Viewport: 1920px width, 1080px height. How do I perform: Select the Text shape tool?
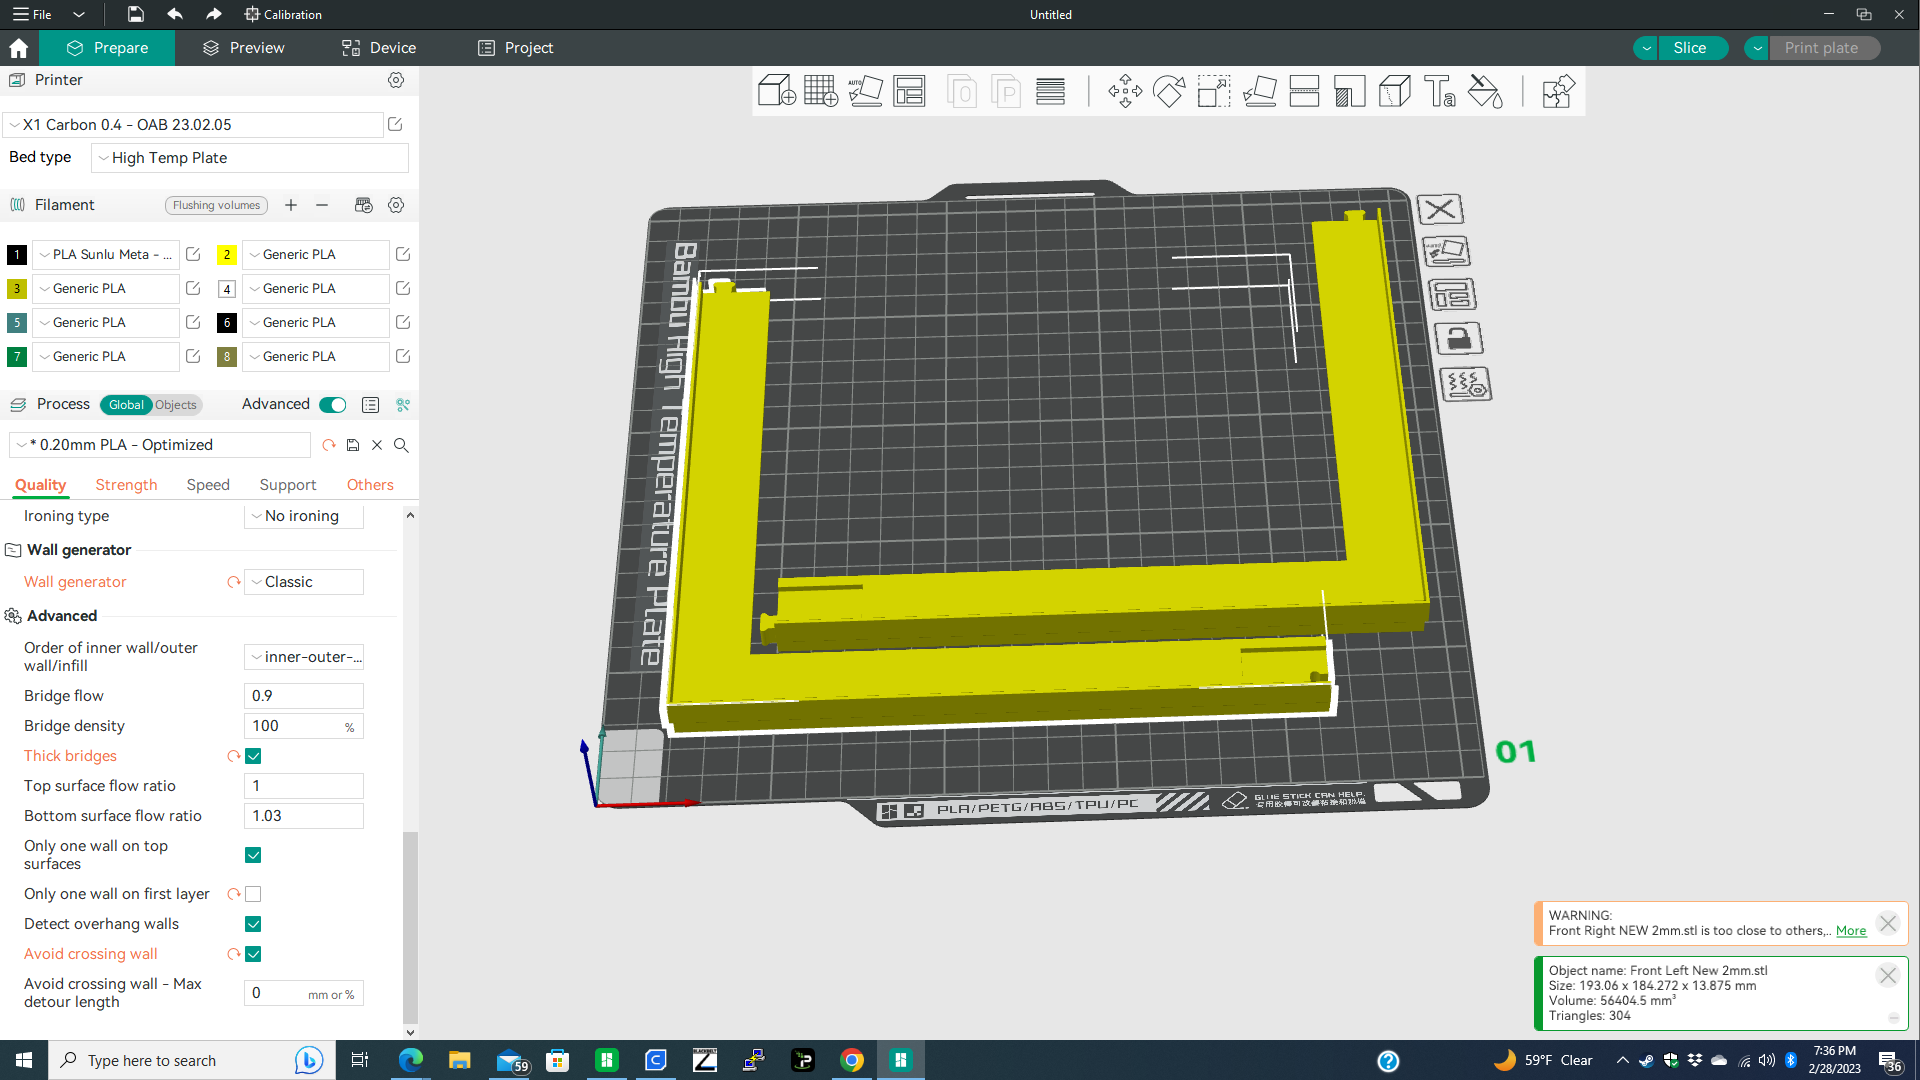[x=1439, y=91]
